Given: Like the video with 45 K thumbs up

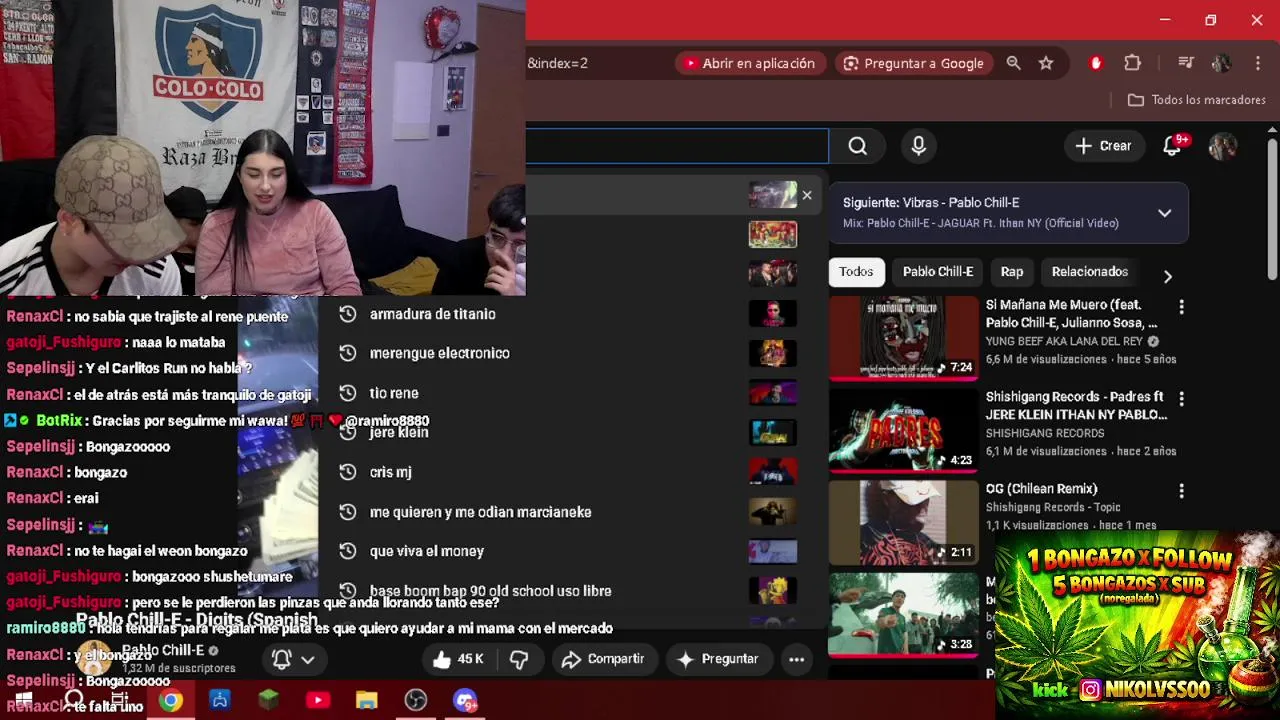Looking at the screenshot, I should tap(458, 659).
